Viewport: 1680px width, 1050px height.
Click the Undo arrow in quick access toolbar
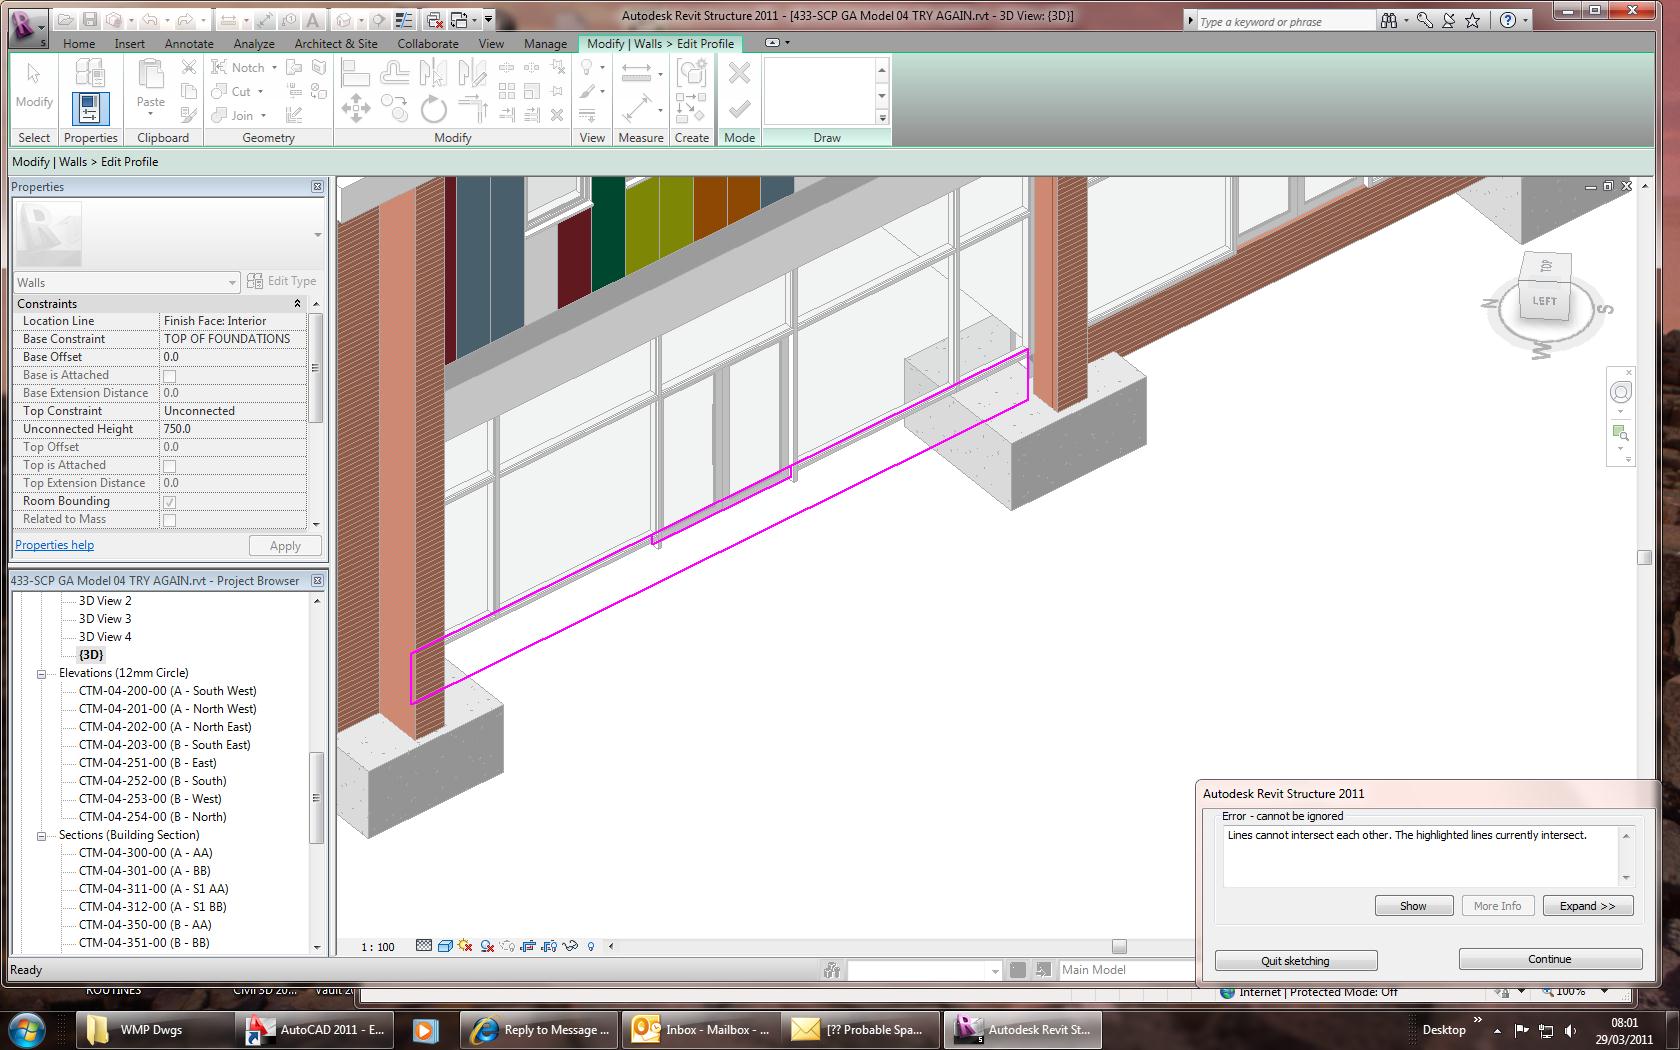pyautogui.click(x=149, y=19)
